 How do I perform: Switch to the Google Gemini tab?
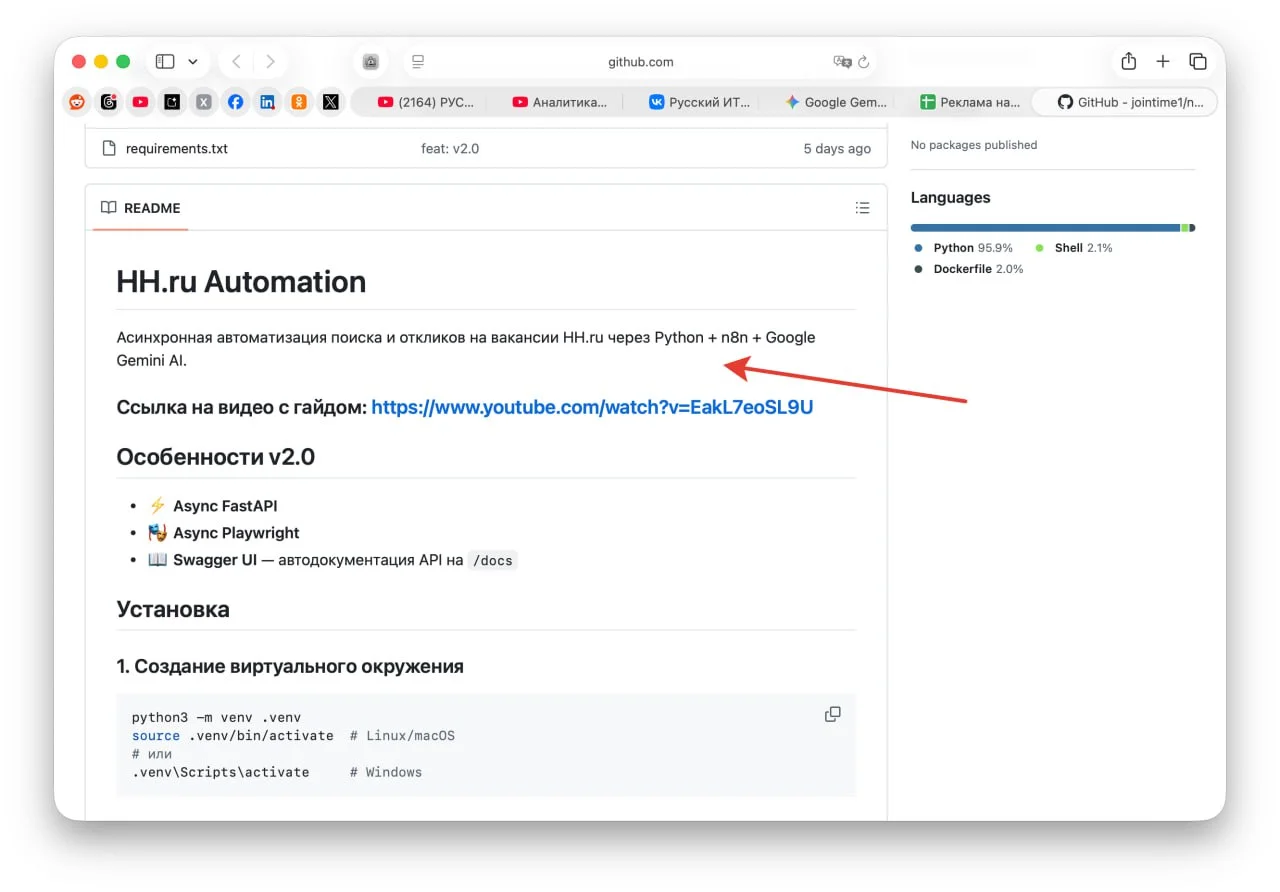pos(836,102)
